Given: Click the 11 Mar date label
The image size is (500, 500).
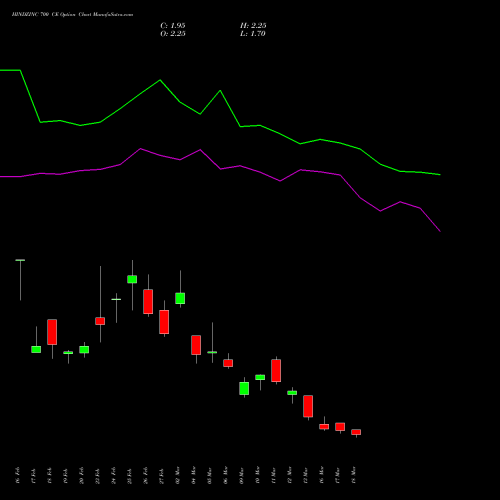Looking at the screenshot, I should click(274, 475).
